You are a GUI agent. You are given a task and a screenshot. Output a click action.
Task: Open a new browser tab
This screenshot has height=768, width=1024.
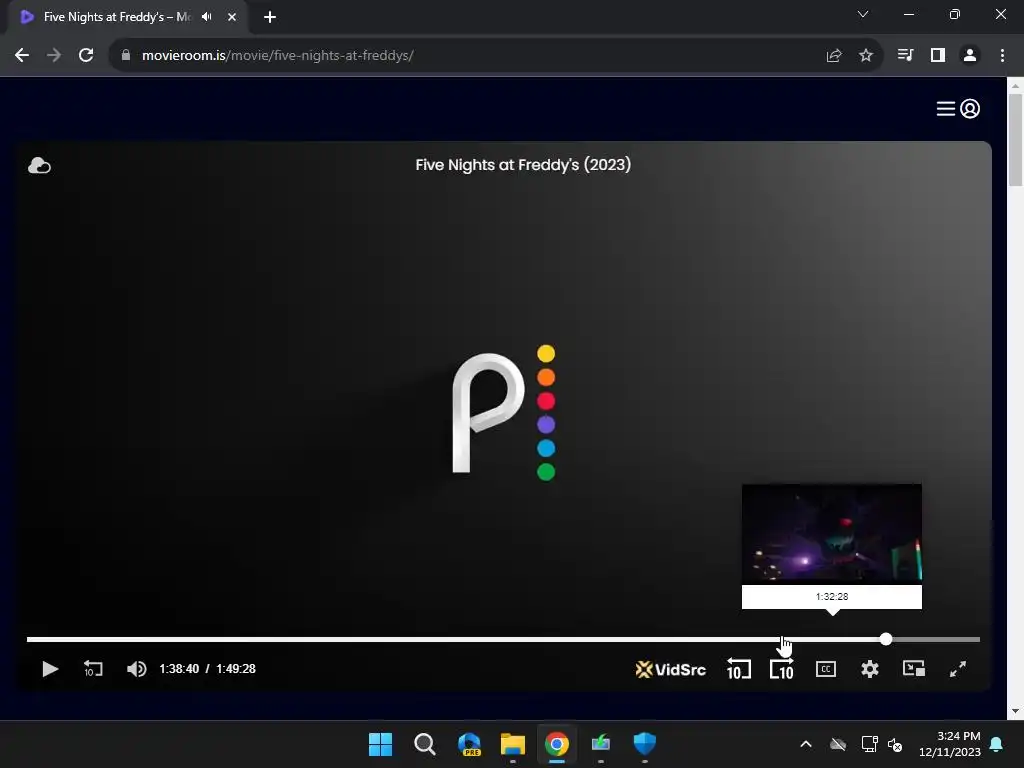click(270, 17)
